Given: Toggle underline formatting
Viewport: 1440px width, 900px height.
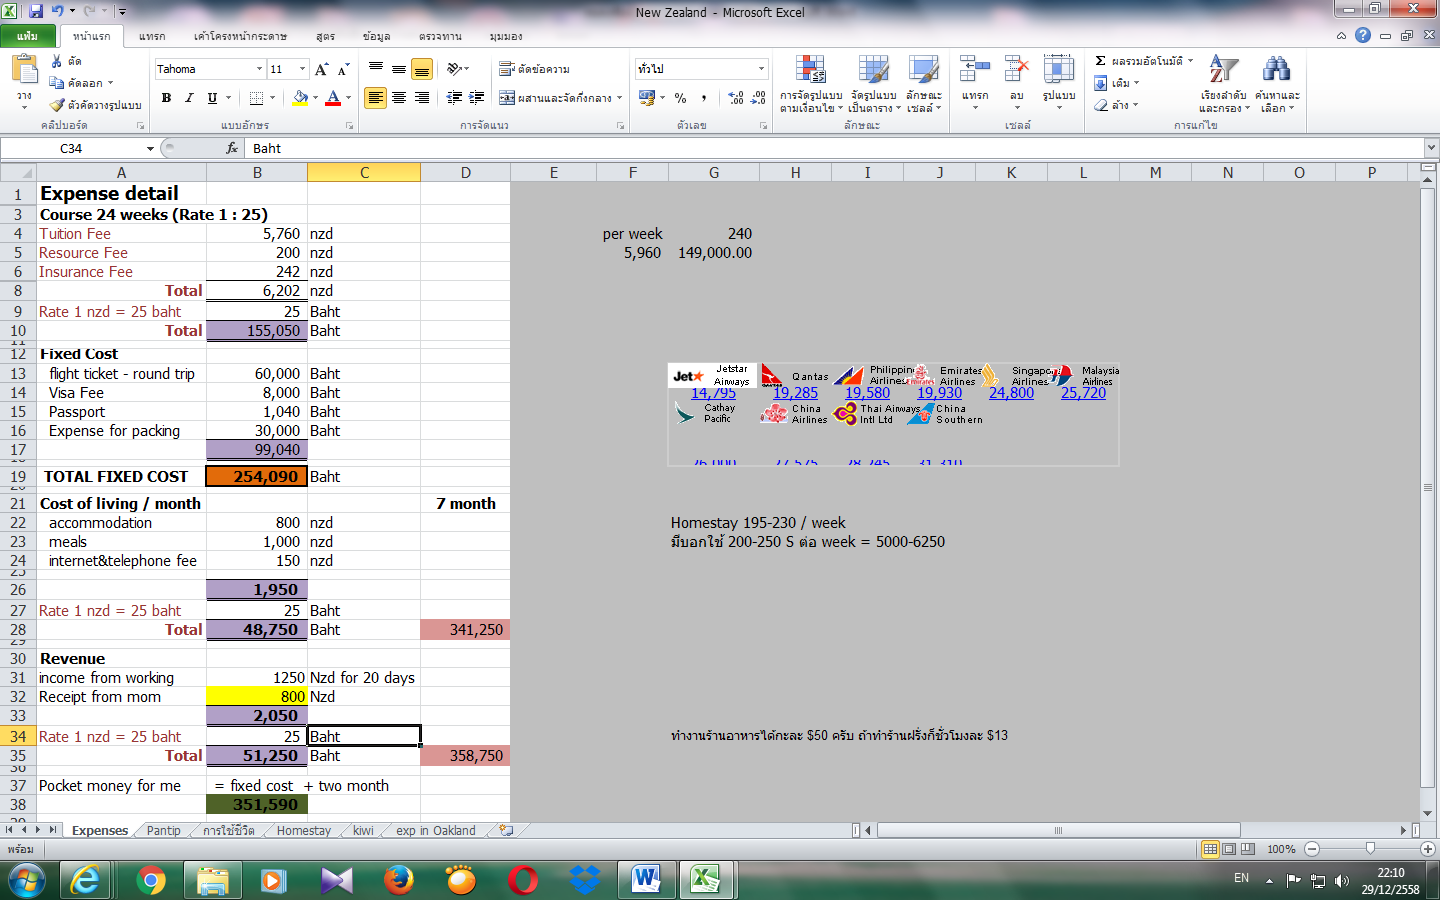Looking at the screenshot, I should pyautogui.click(x=212, y=98).
